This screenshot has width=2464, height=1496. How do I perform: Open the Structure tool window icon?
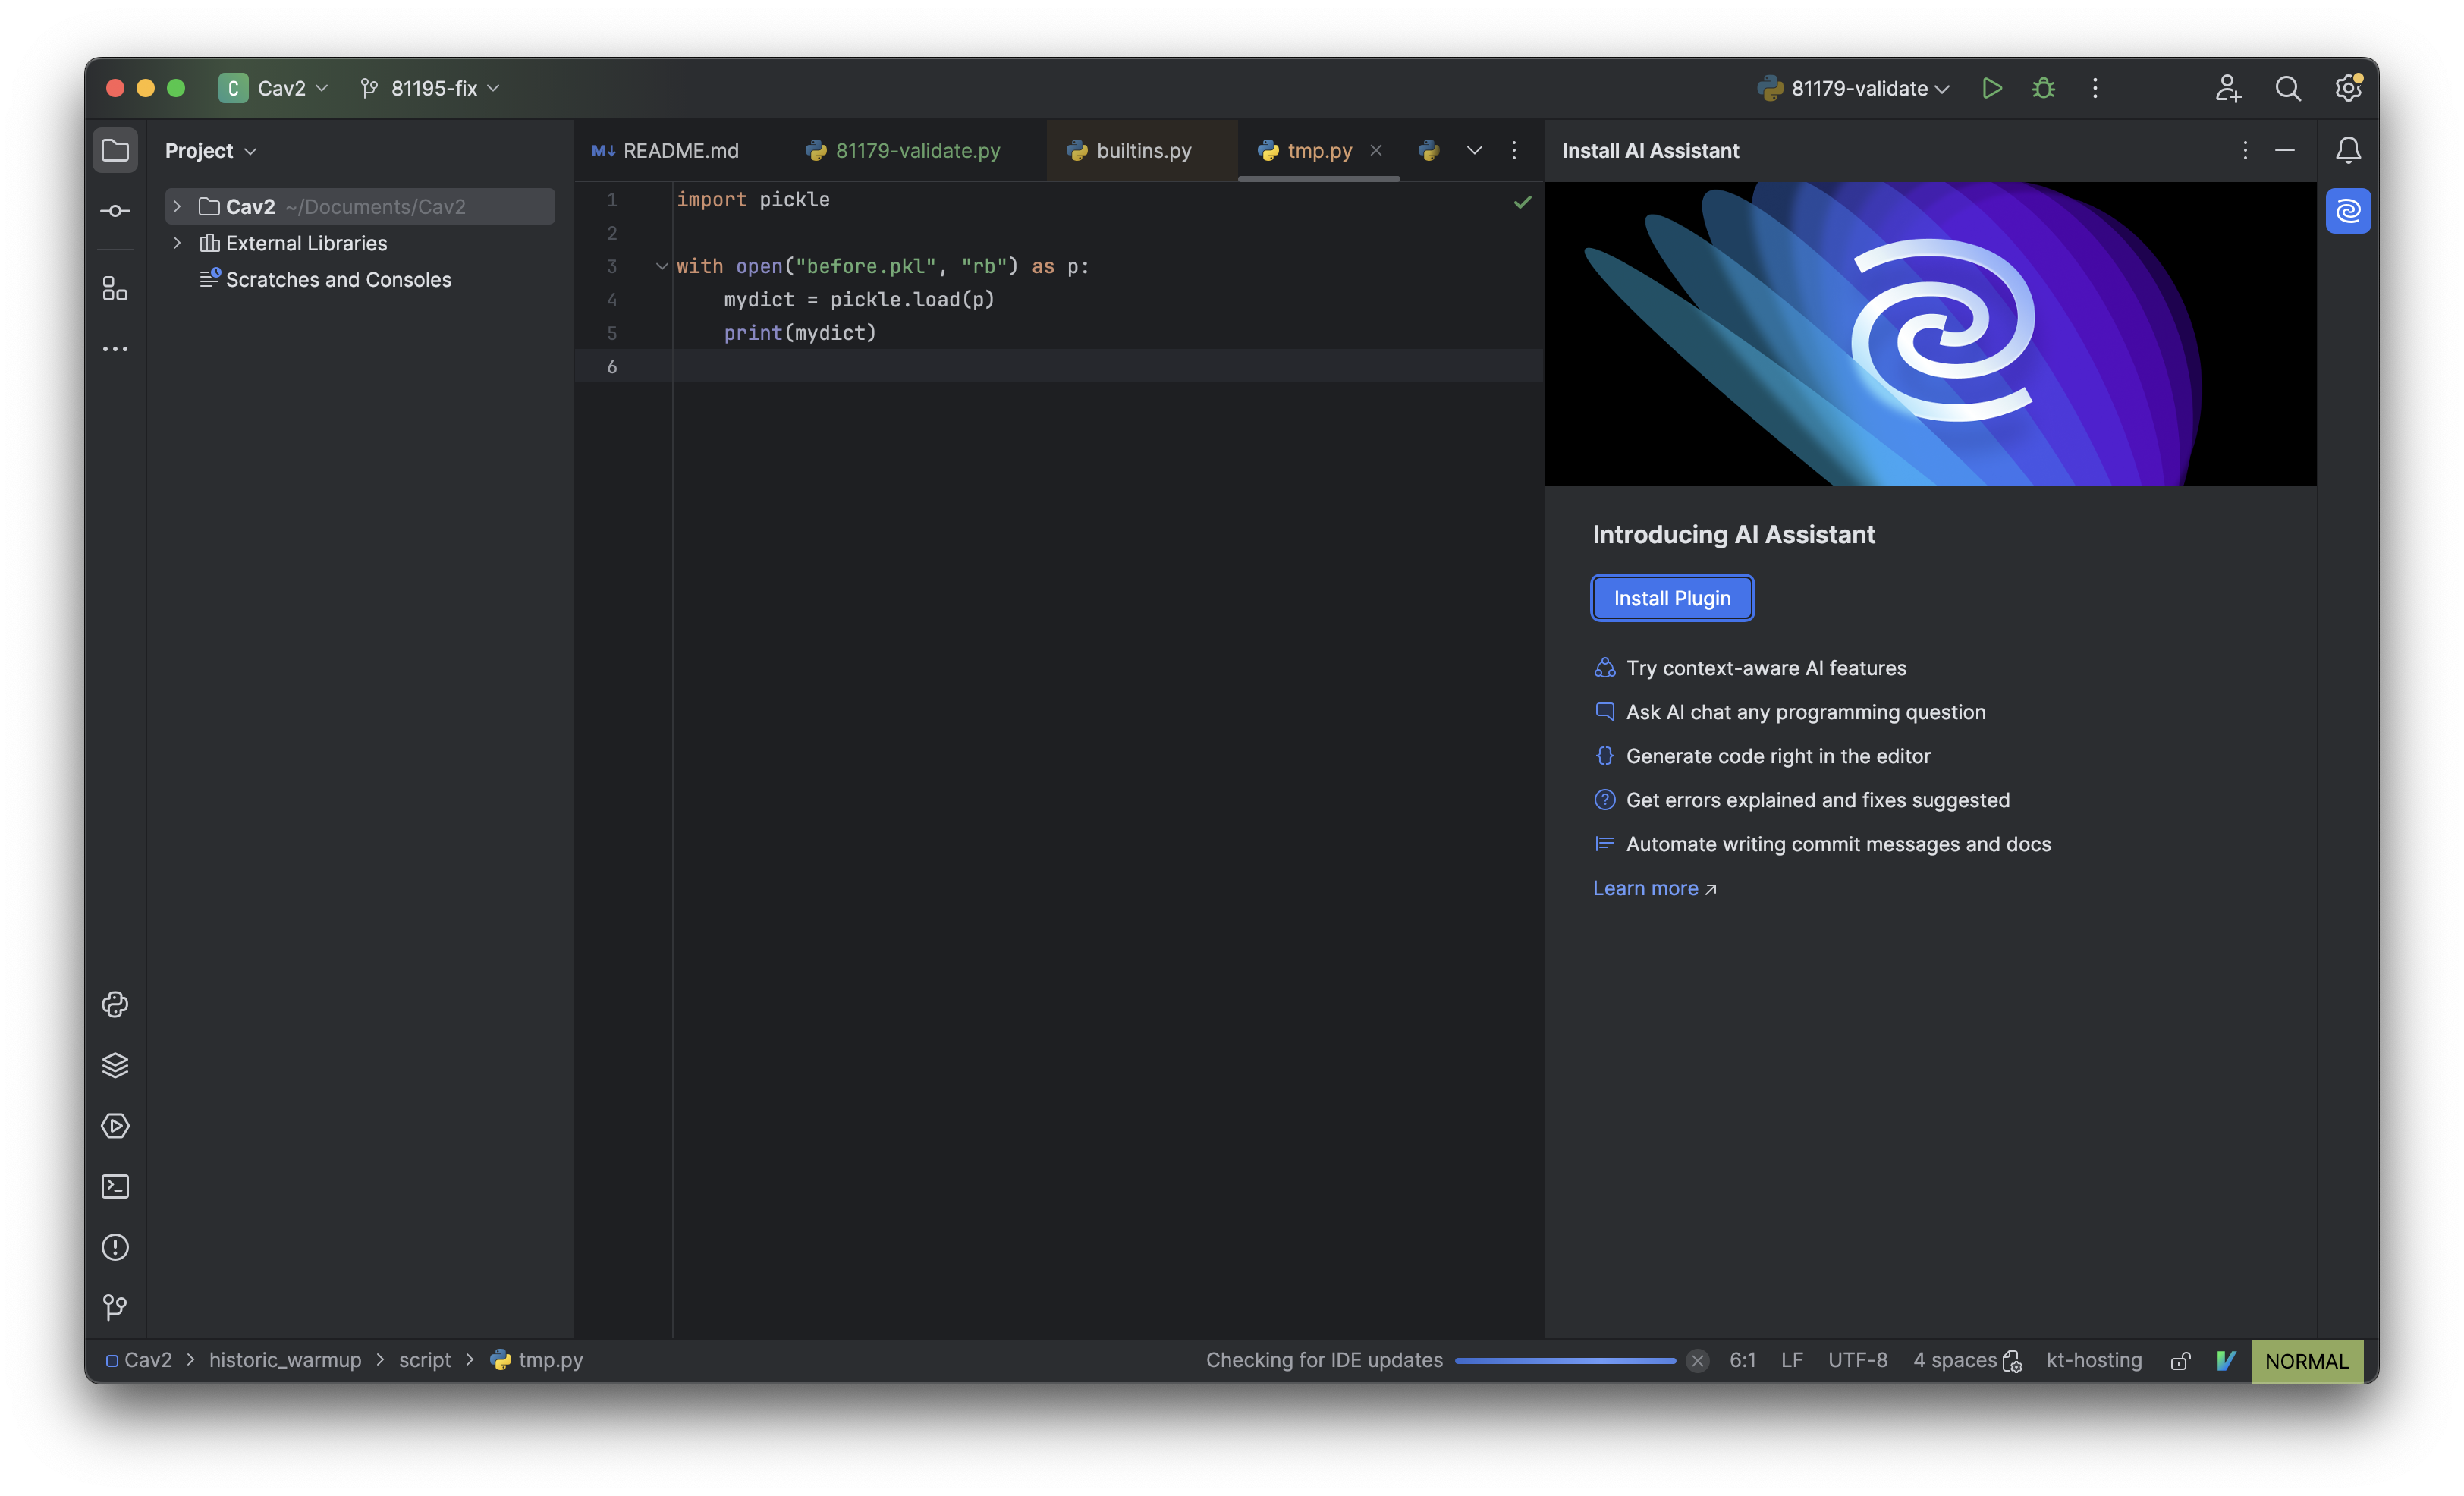pyautogui.click(x=115, y=289)
